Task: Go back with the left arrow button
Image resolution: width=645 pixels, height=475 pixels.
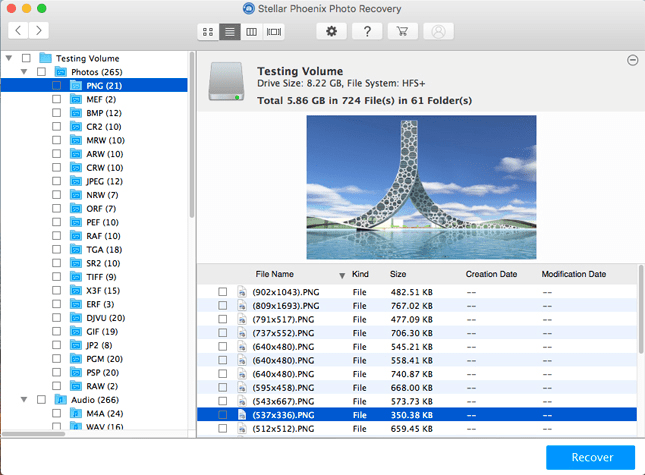Action: [18, 30]
